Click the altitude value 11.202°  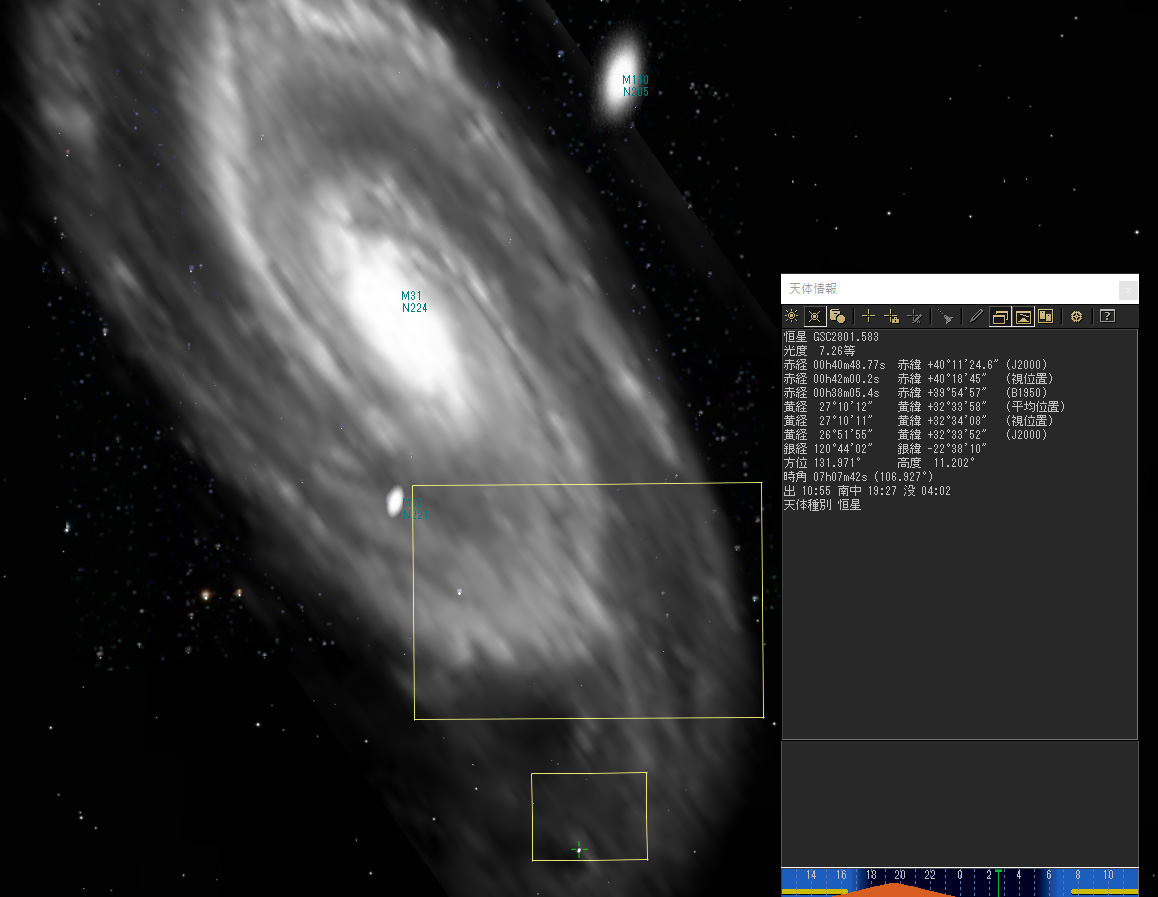pos(954,464)
